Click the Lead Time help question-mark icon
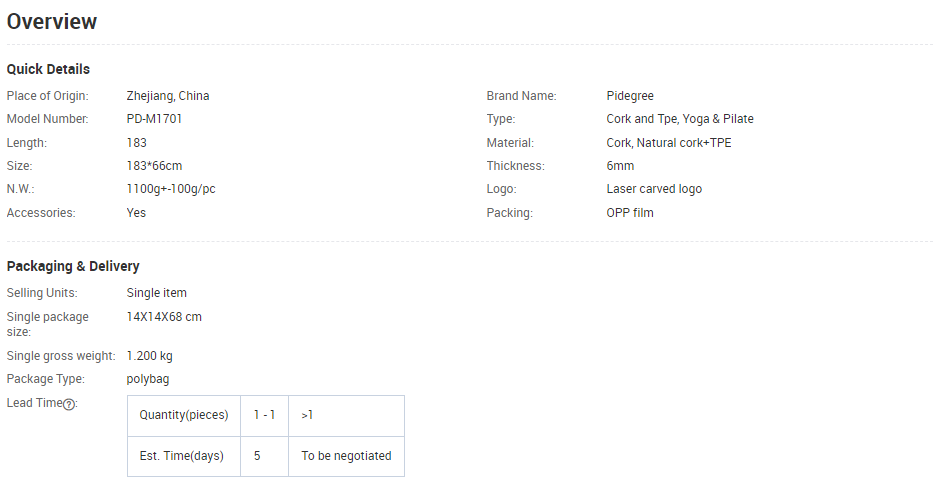This screenshot has height=497, width=940. pos(69,404)
